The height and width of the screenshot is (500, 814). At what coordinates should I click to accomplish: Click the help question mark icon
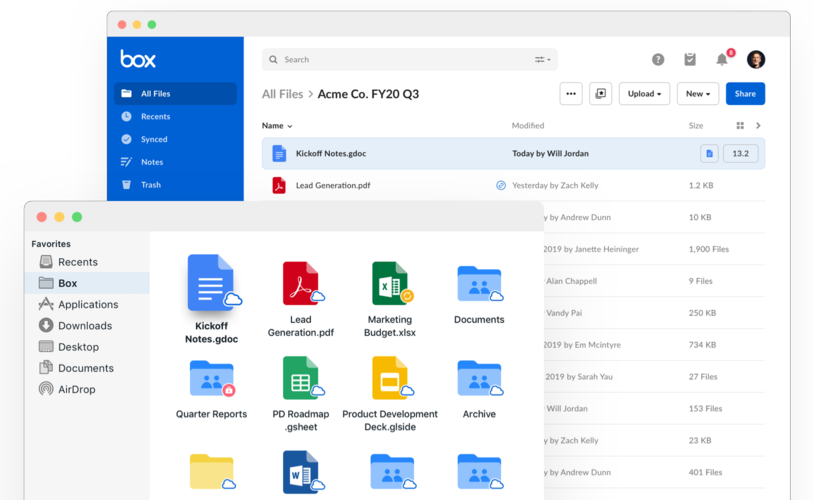coord(658,60)
